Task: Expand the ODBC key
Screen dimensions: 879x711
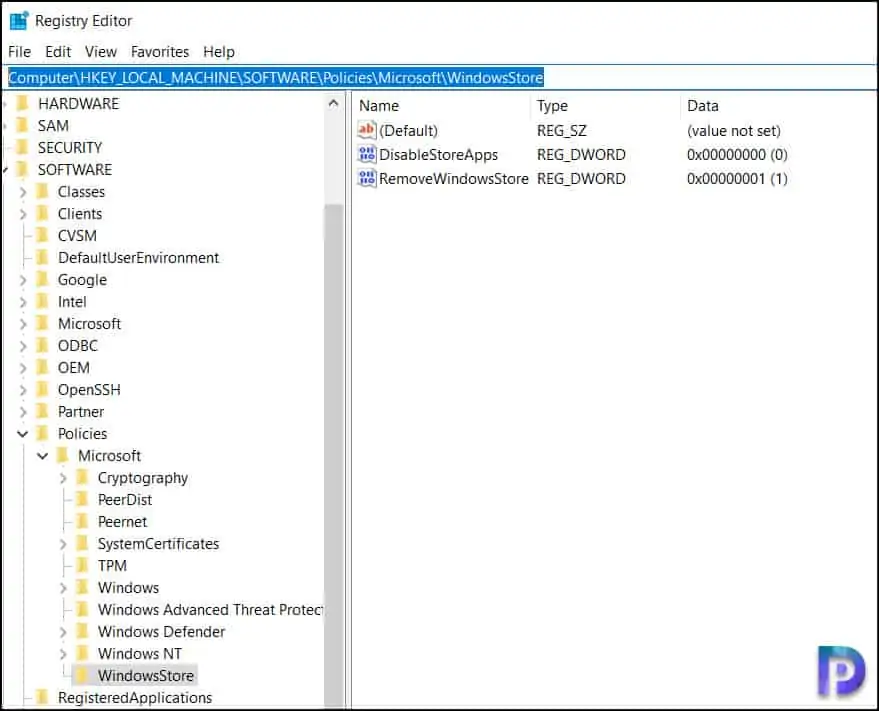Action: (23, 346)
